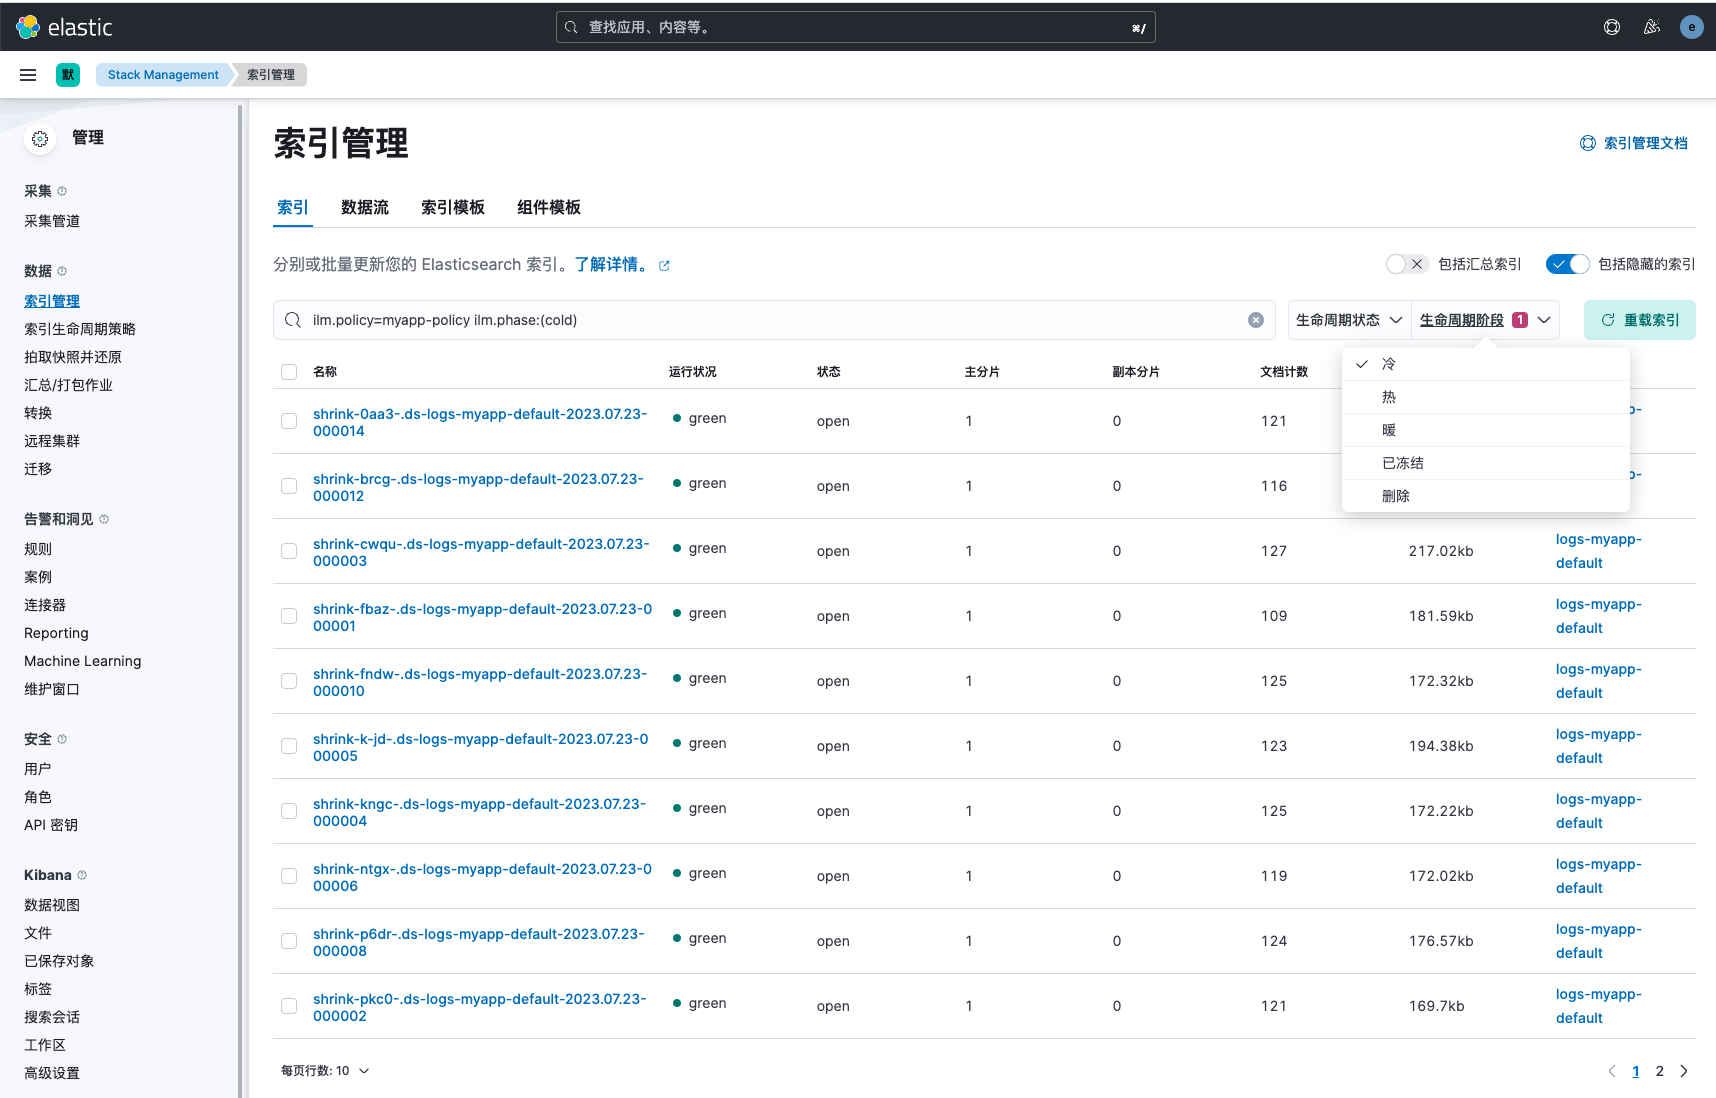Sort by the 名称 column header
1716x1098 pixels.
(325, 372)
